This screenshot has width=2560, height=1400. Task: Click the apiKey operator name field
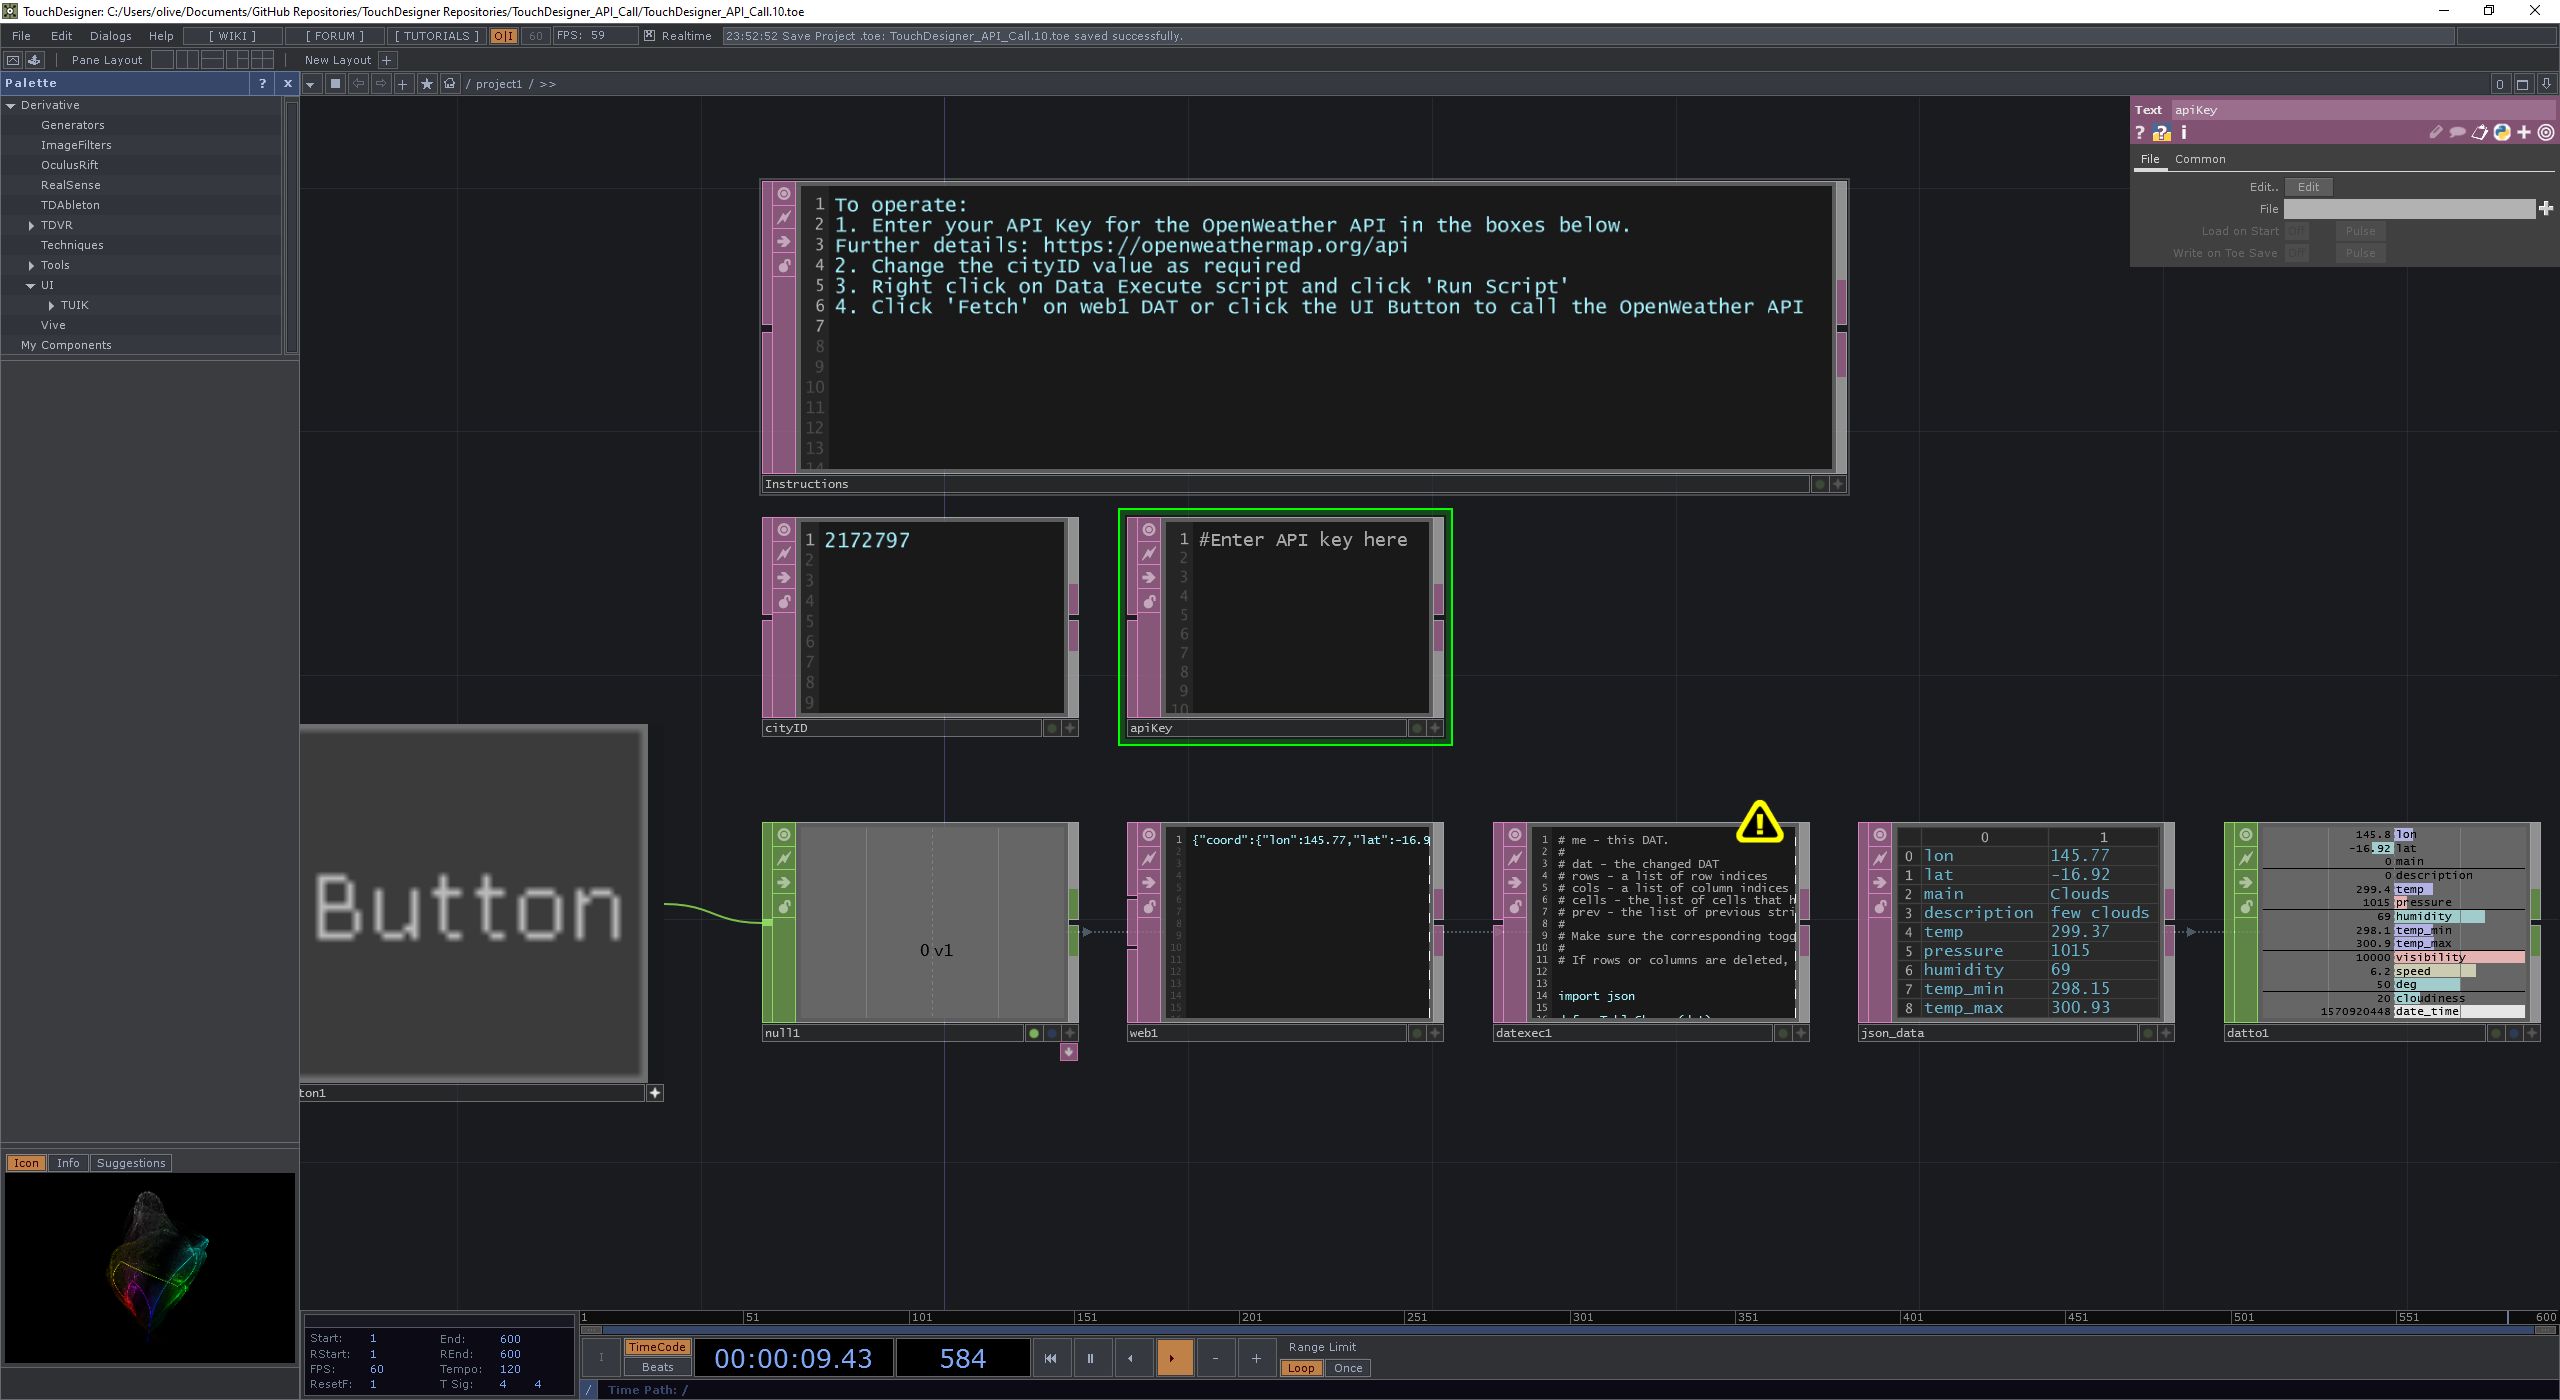click(x=2362, y=110)
